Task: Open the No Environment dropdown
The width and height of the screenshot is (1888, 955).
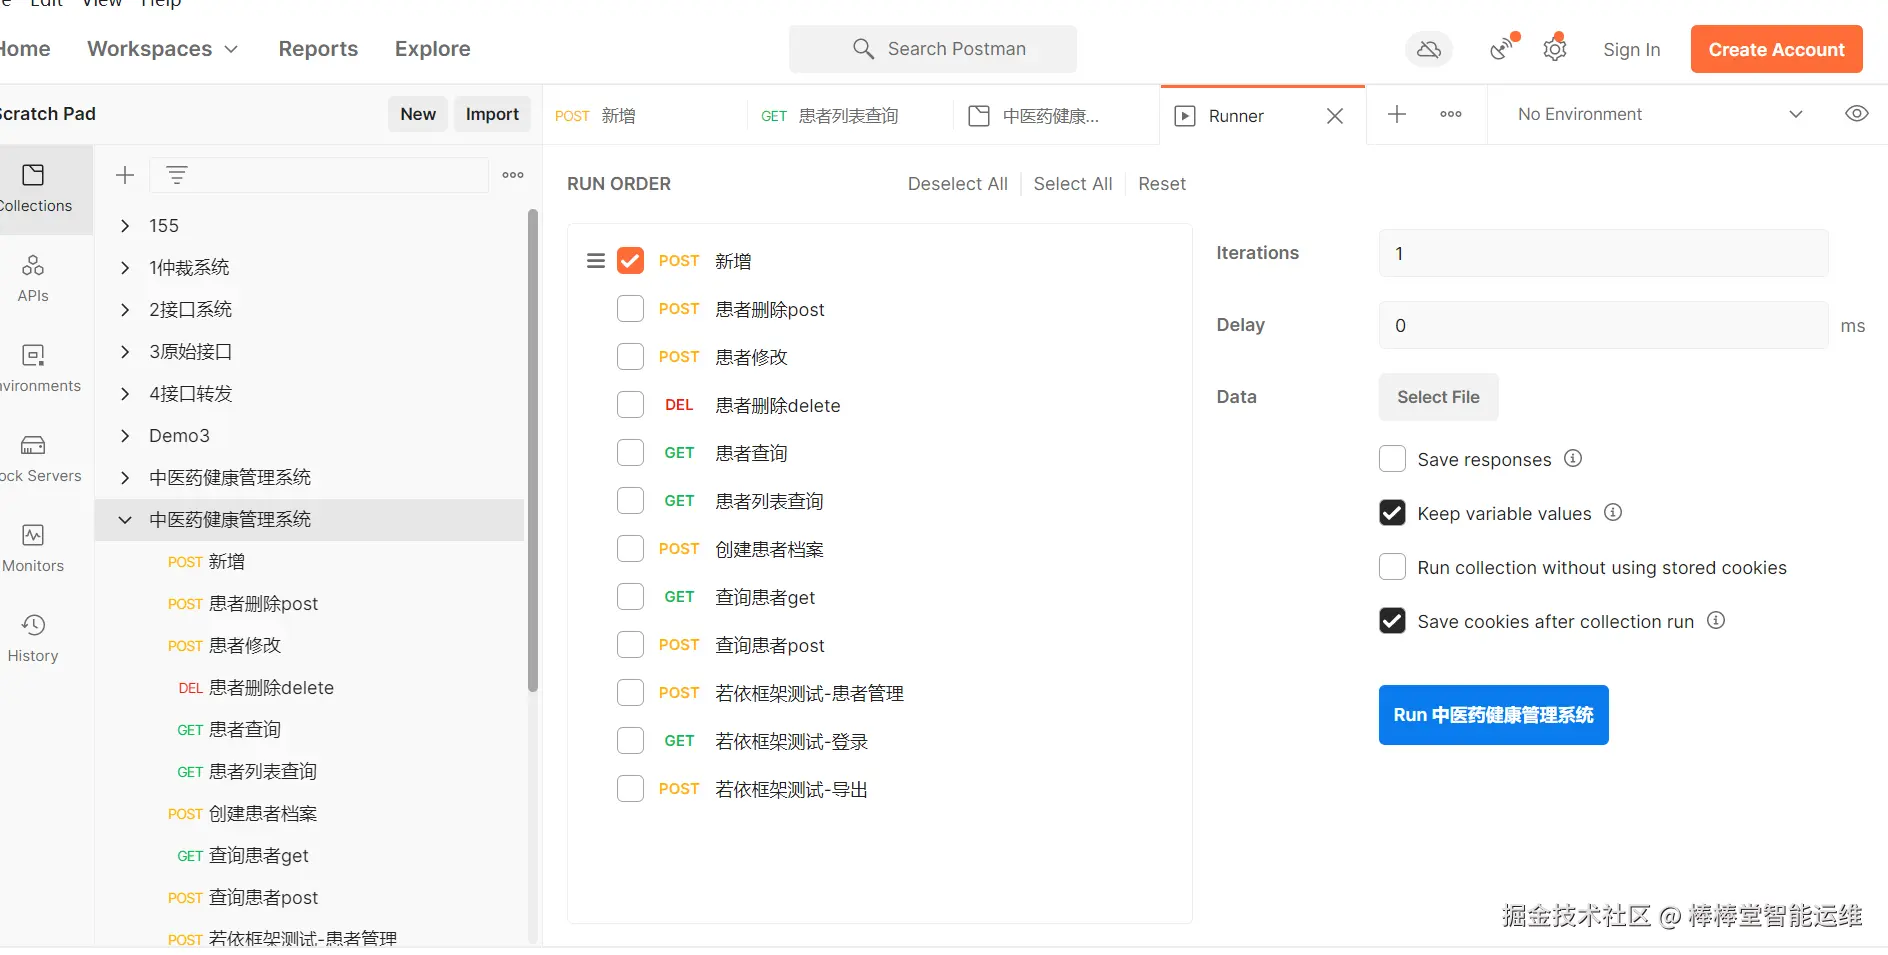Action: point(1660,114)
